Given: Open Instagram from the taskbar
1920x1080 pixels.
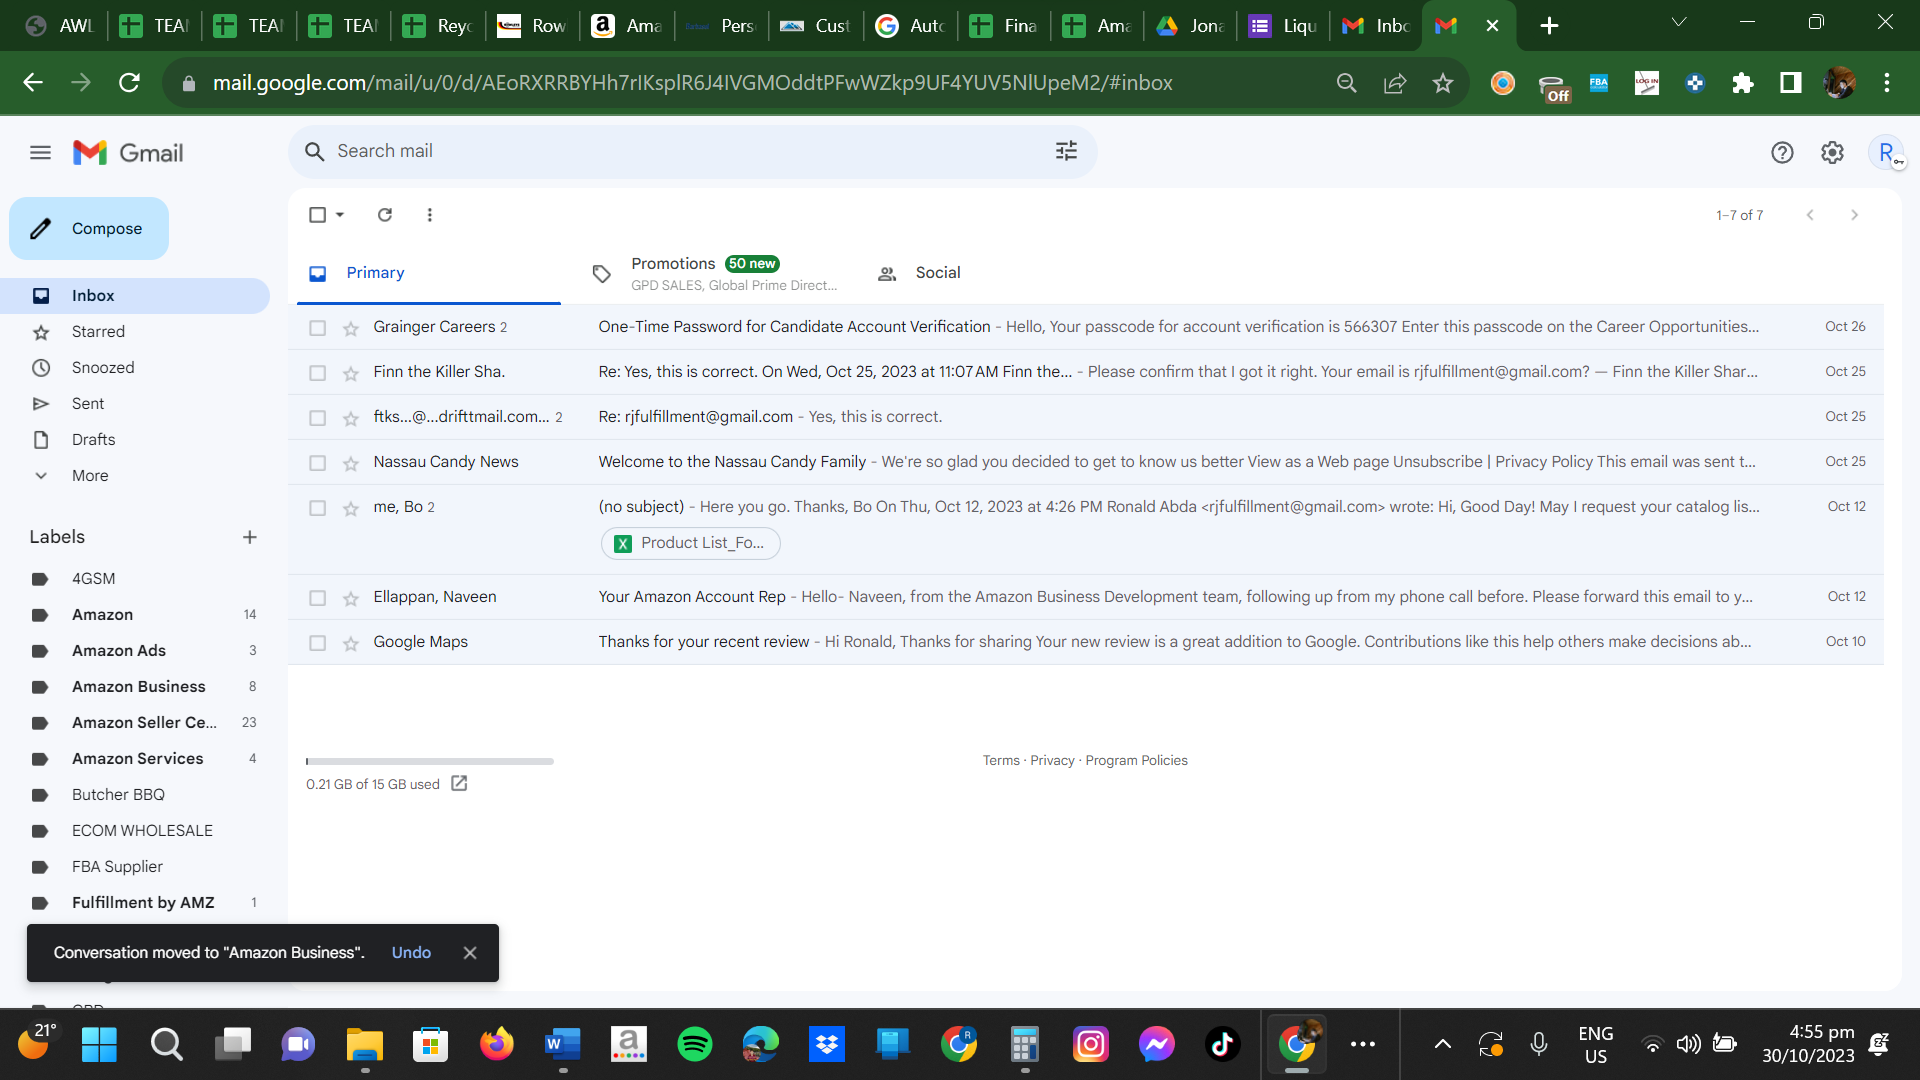Looking at the screenshot, I should tap(1091, 1044).
